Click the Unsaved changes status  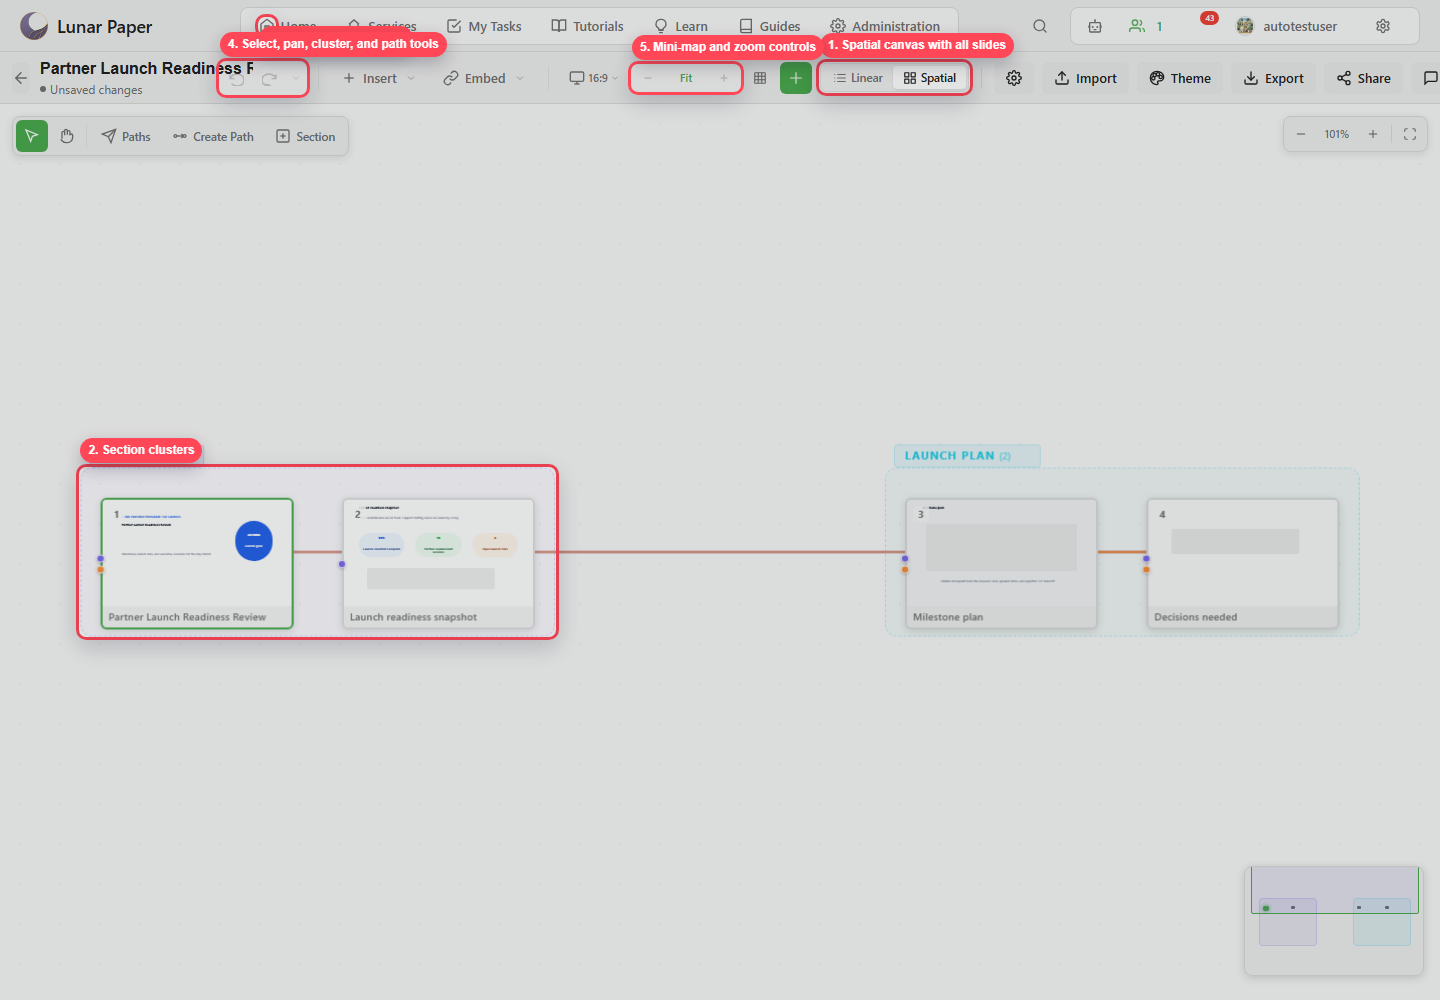tap(91, 90)
